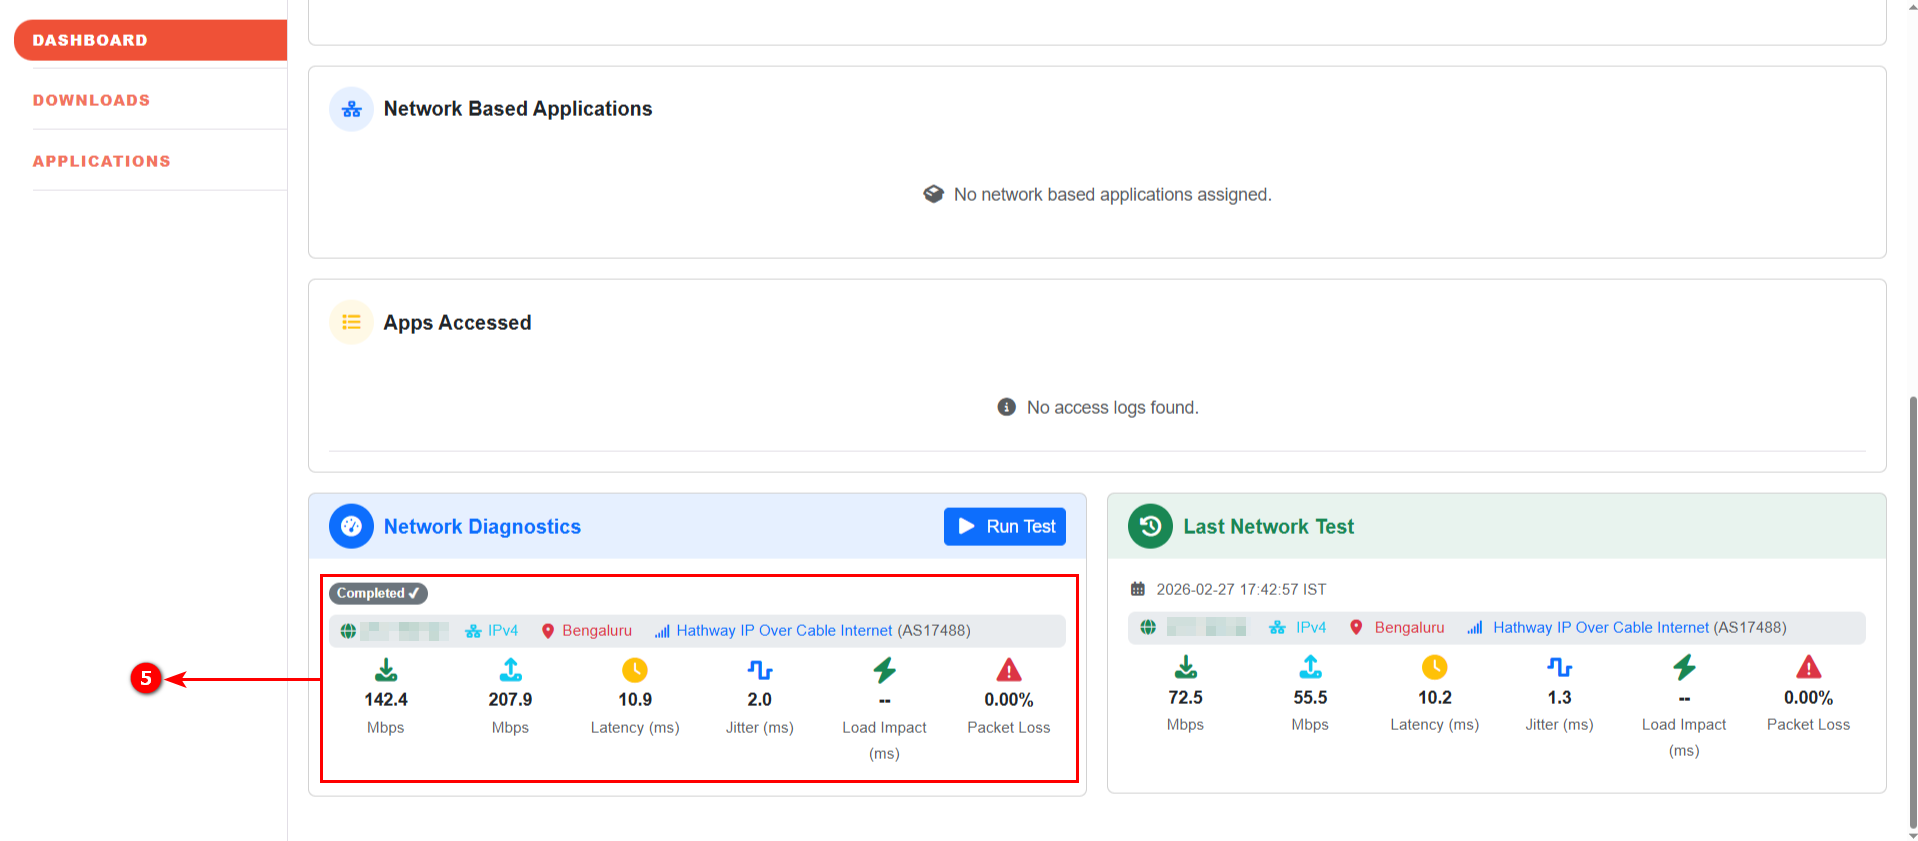The height and width of the screenshot is (841, 1918).
Task: Click Hathway ISP link in Network Diagnostics
Action: tap(783, 630)
